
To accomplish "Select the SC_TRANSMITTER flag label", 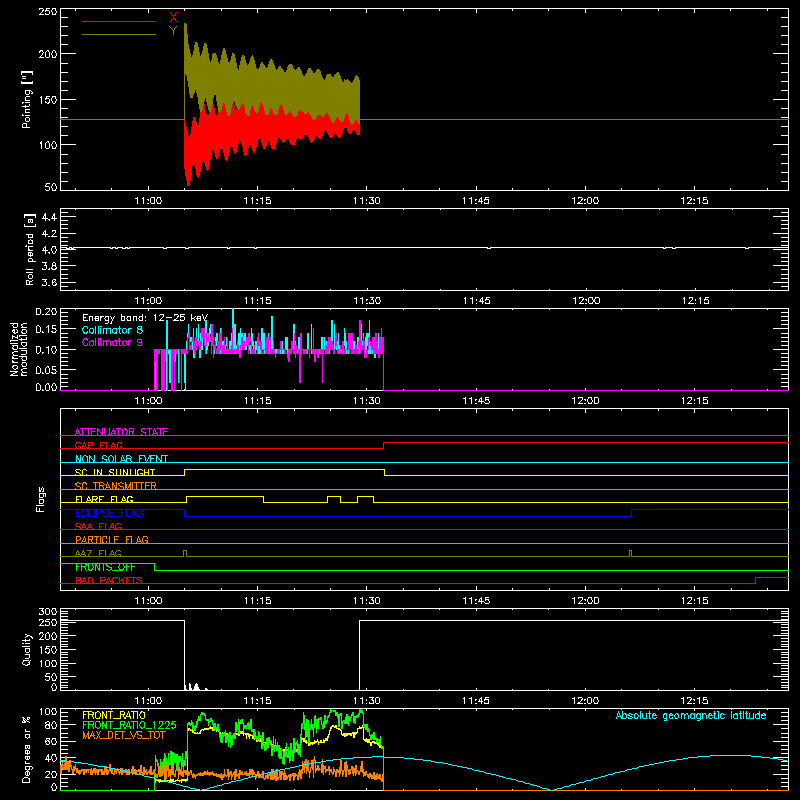I will 116,486.
